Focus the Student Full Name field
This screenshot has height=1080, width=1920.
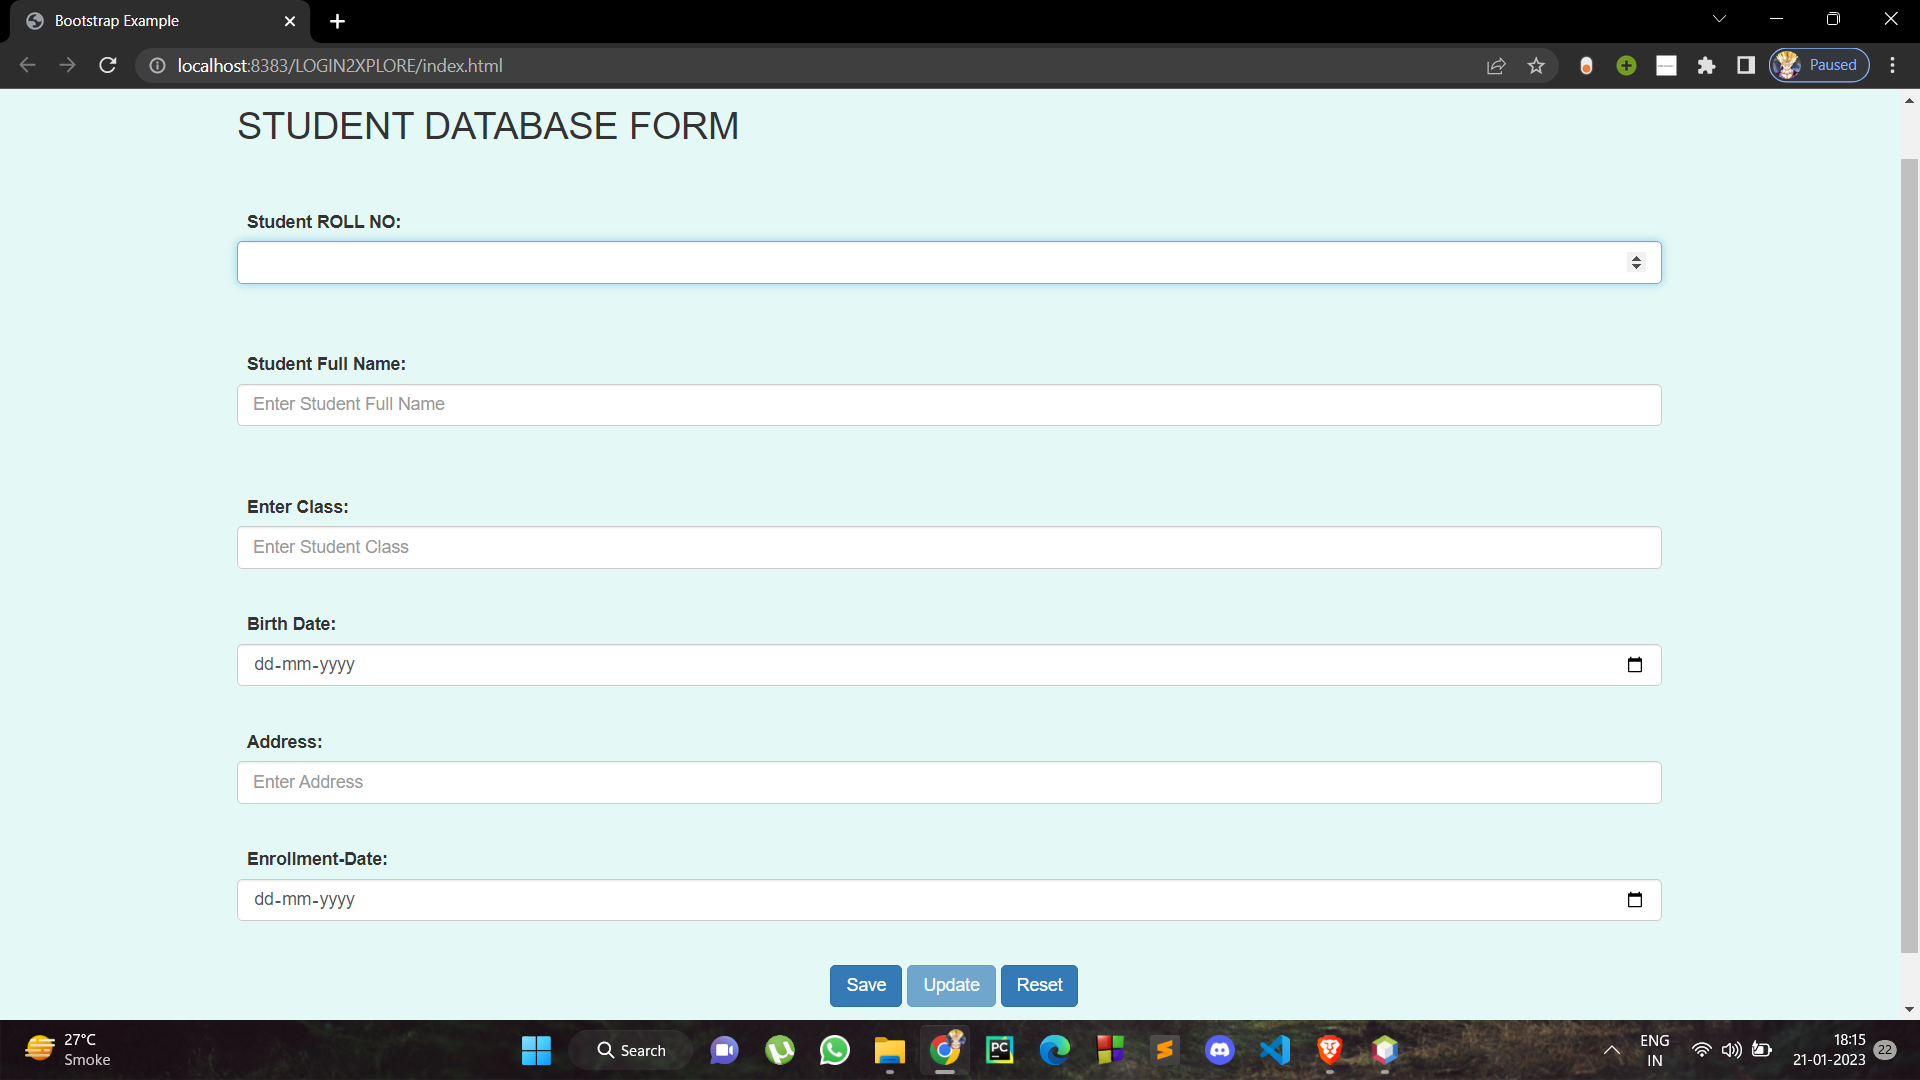pos(948,405)
